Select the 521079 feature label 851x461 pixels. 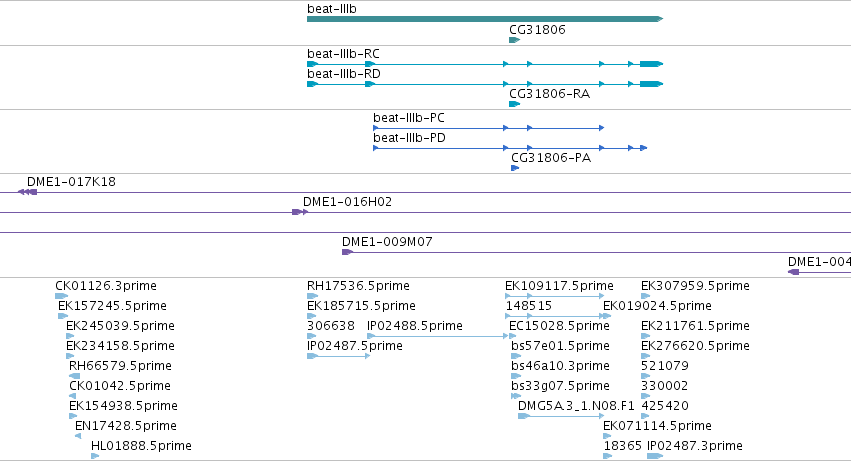(665, 366)
